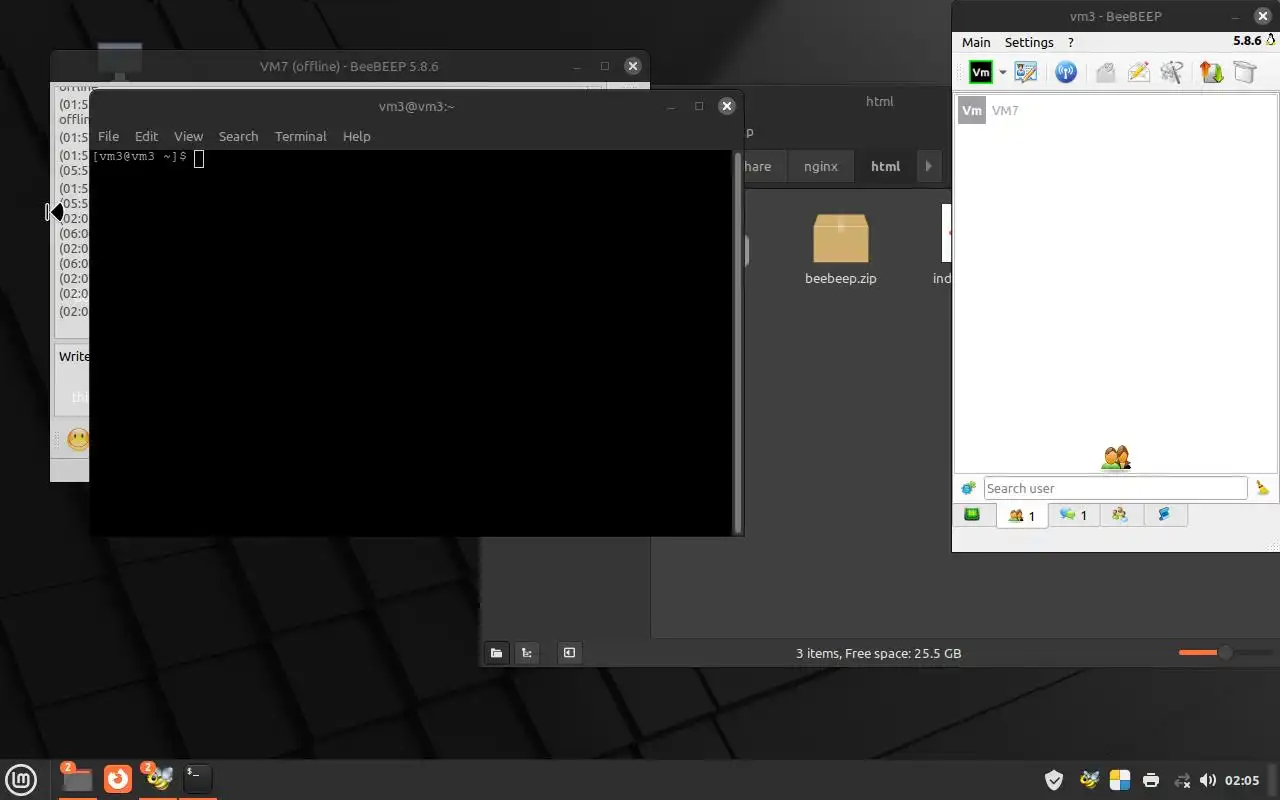Click the security shield tray icon

point(1053,780)
